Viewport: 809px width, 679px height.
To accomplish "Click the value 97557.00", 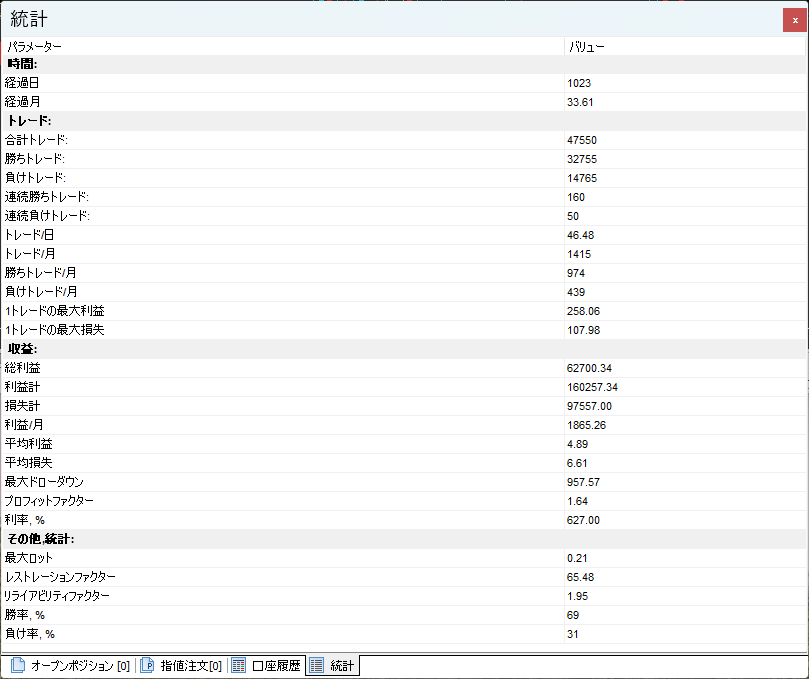I will click(589, 407).
